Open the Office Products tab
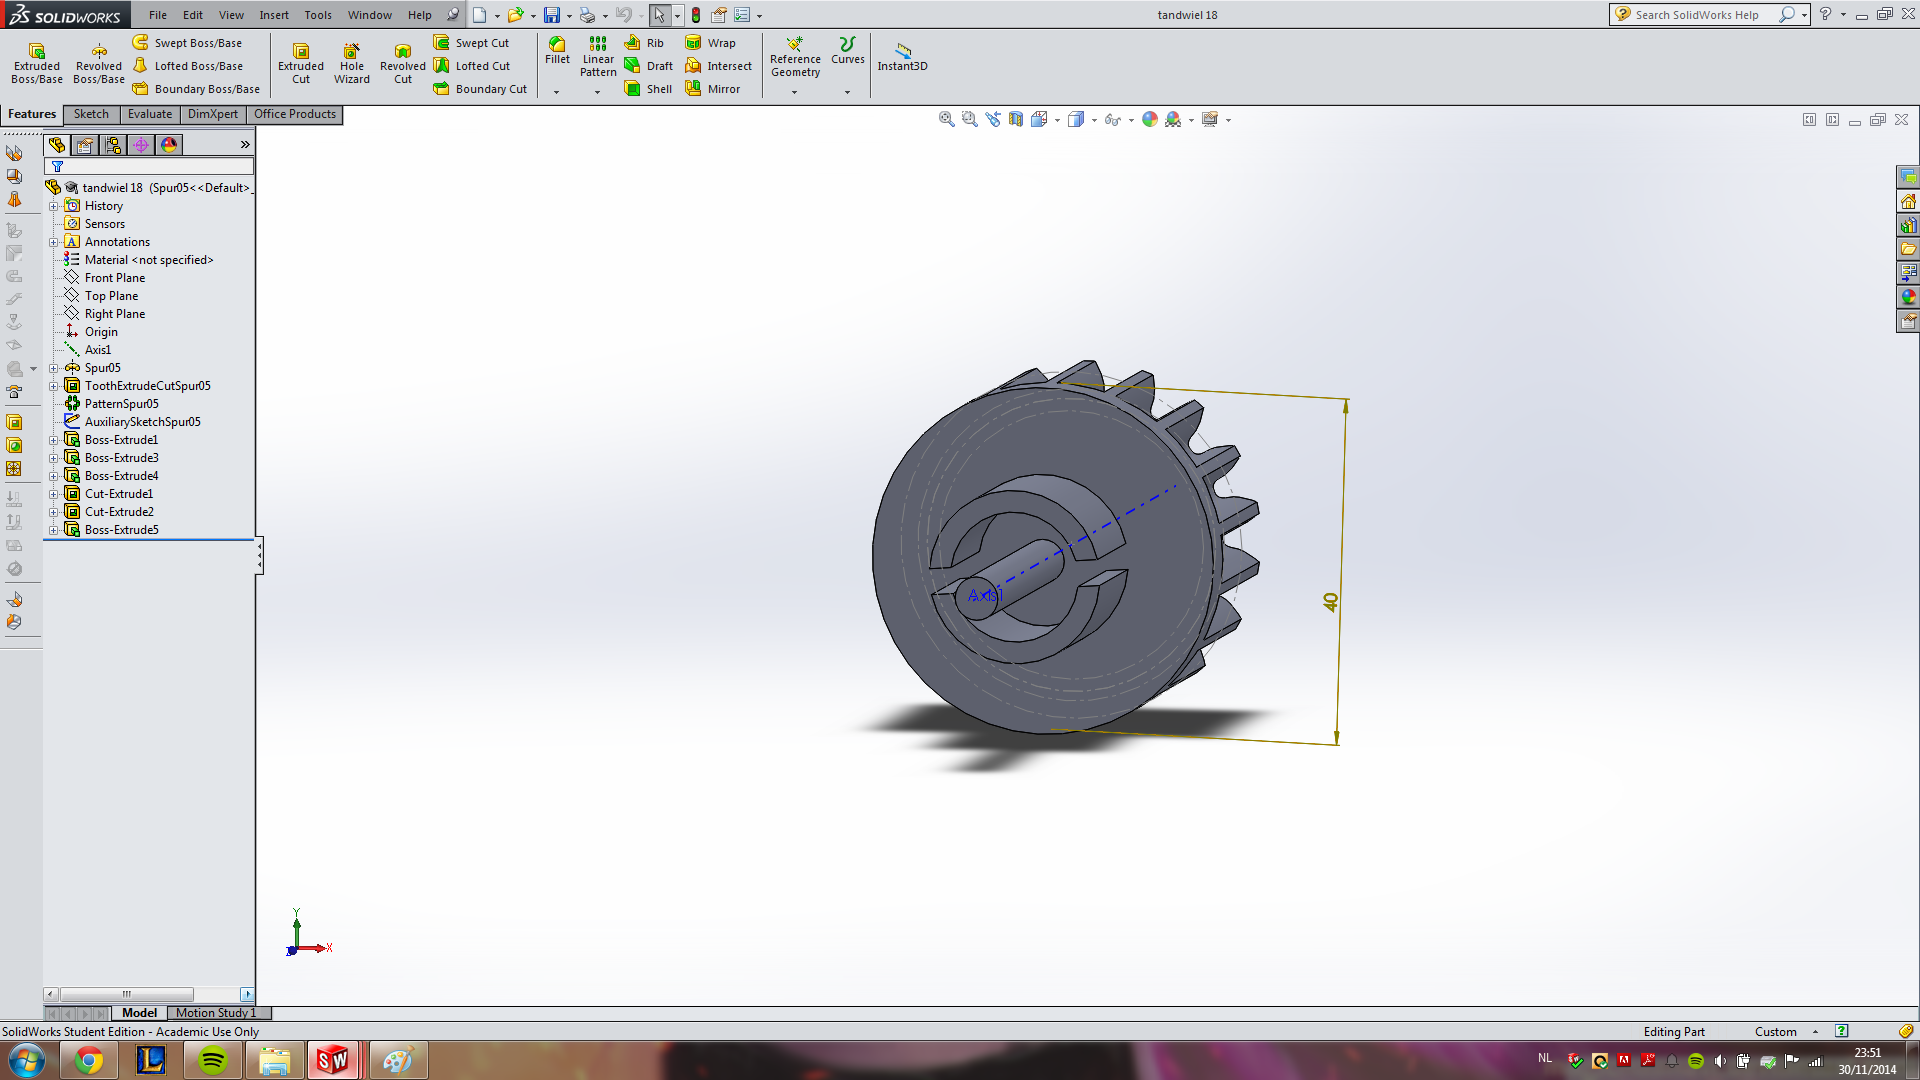Viewport: 1920px width, 1080px height. pos(295,114)
